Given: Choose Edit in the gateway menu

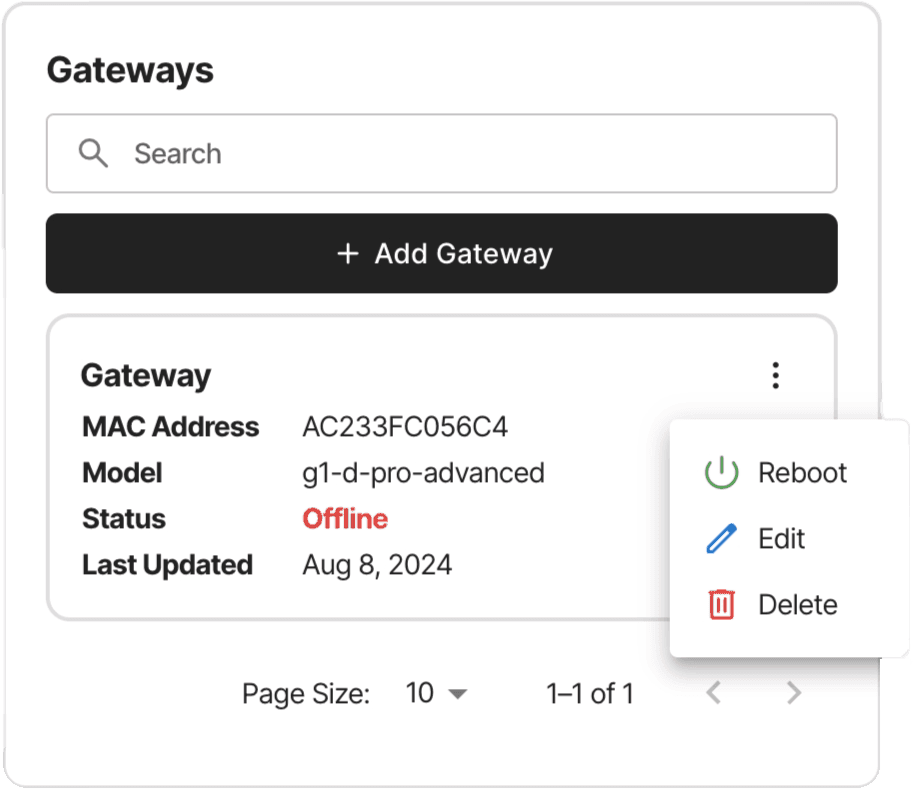Looking at the screenshot, I should coord(775,539).
